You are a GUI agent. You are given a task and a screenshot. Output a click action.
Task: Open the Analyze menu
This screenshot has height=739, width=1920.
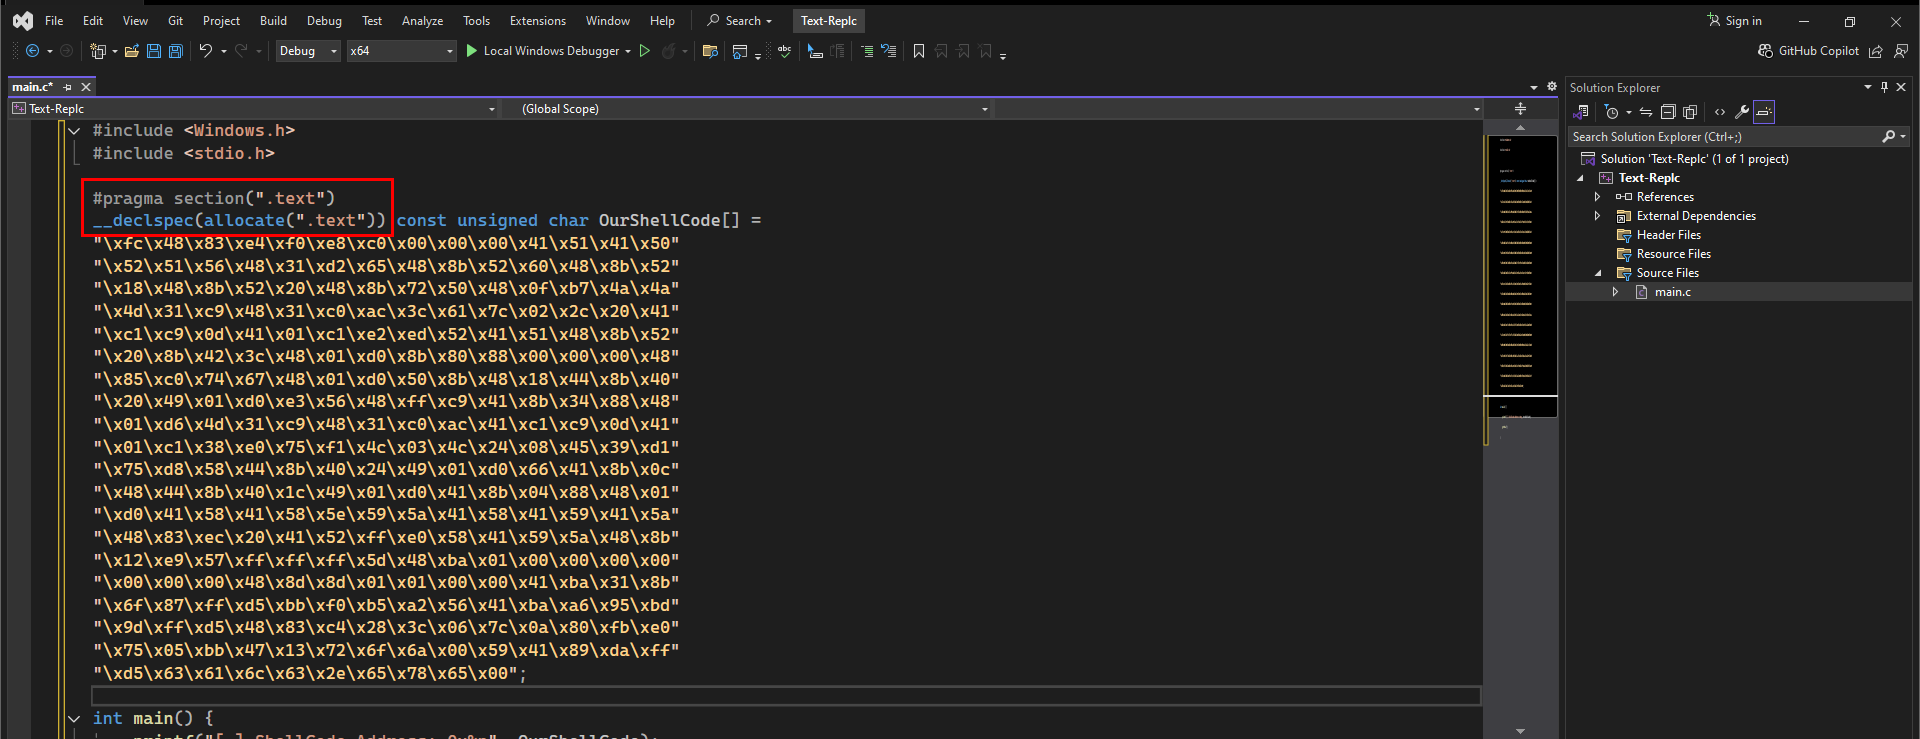tap(422, 21)
